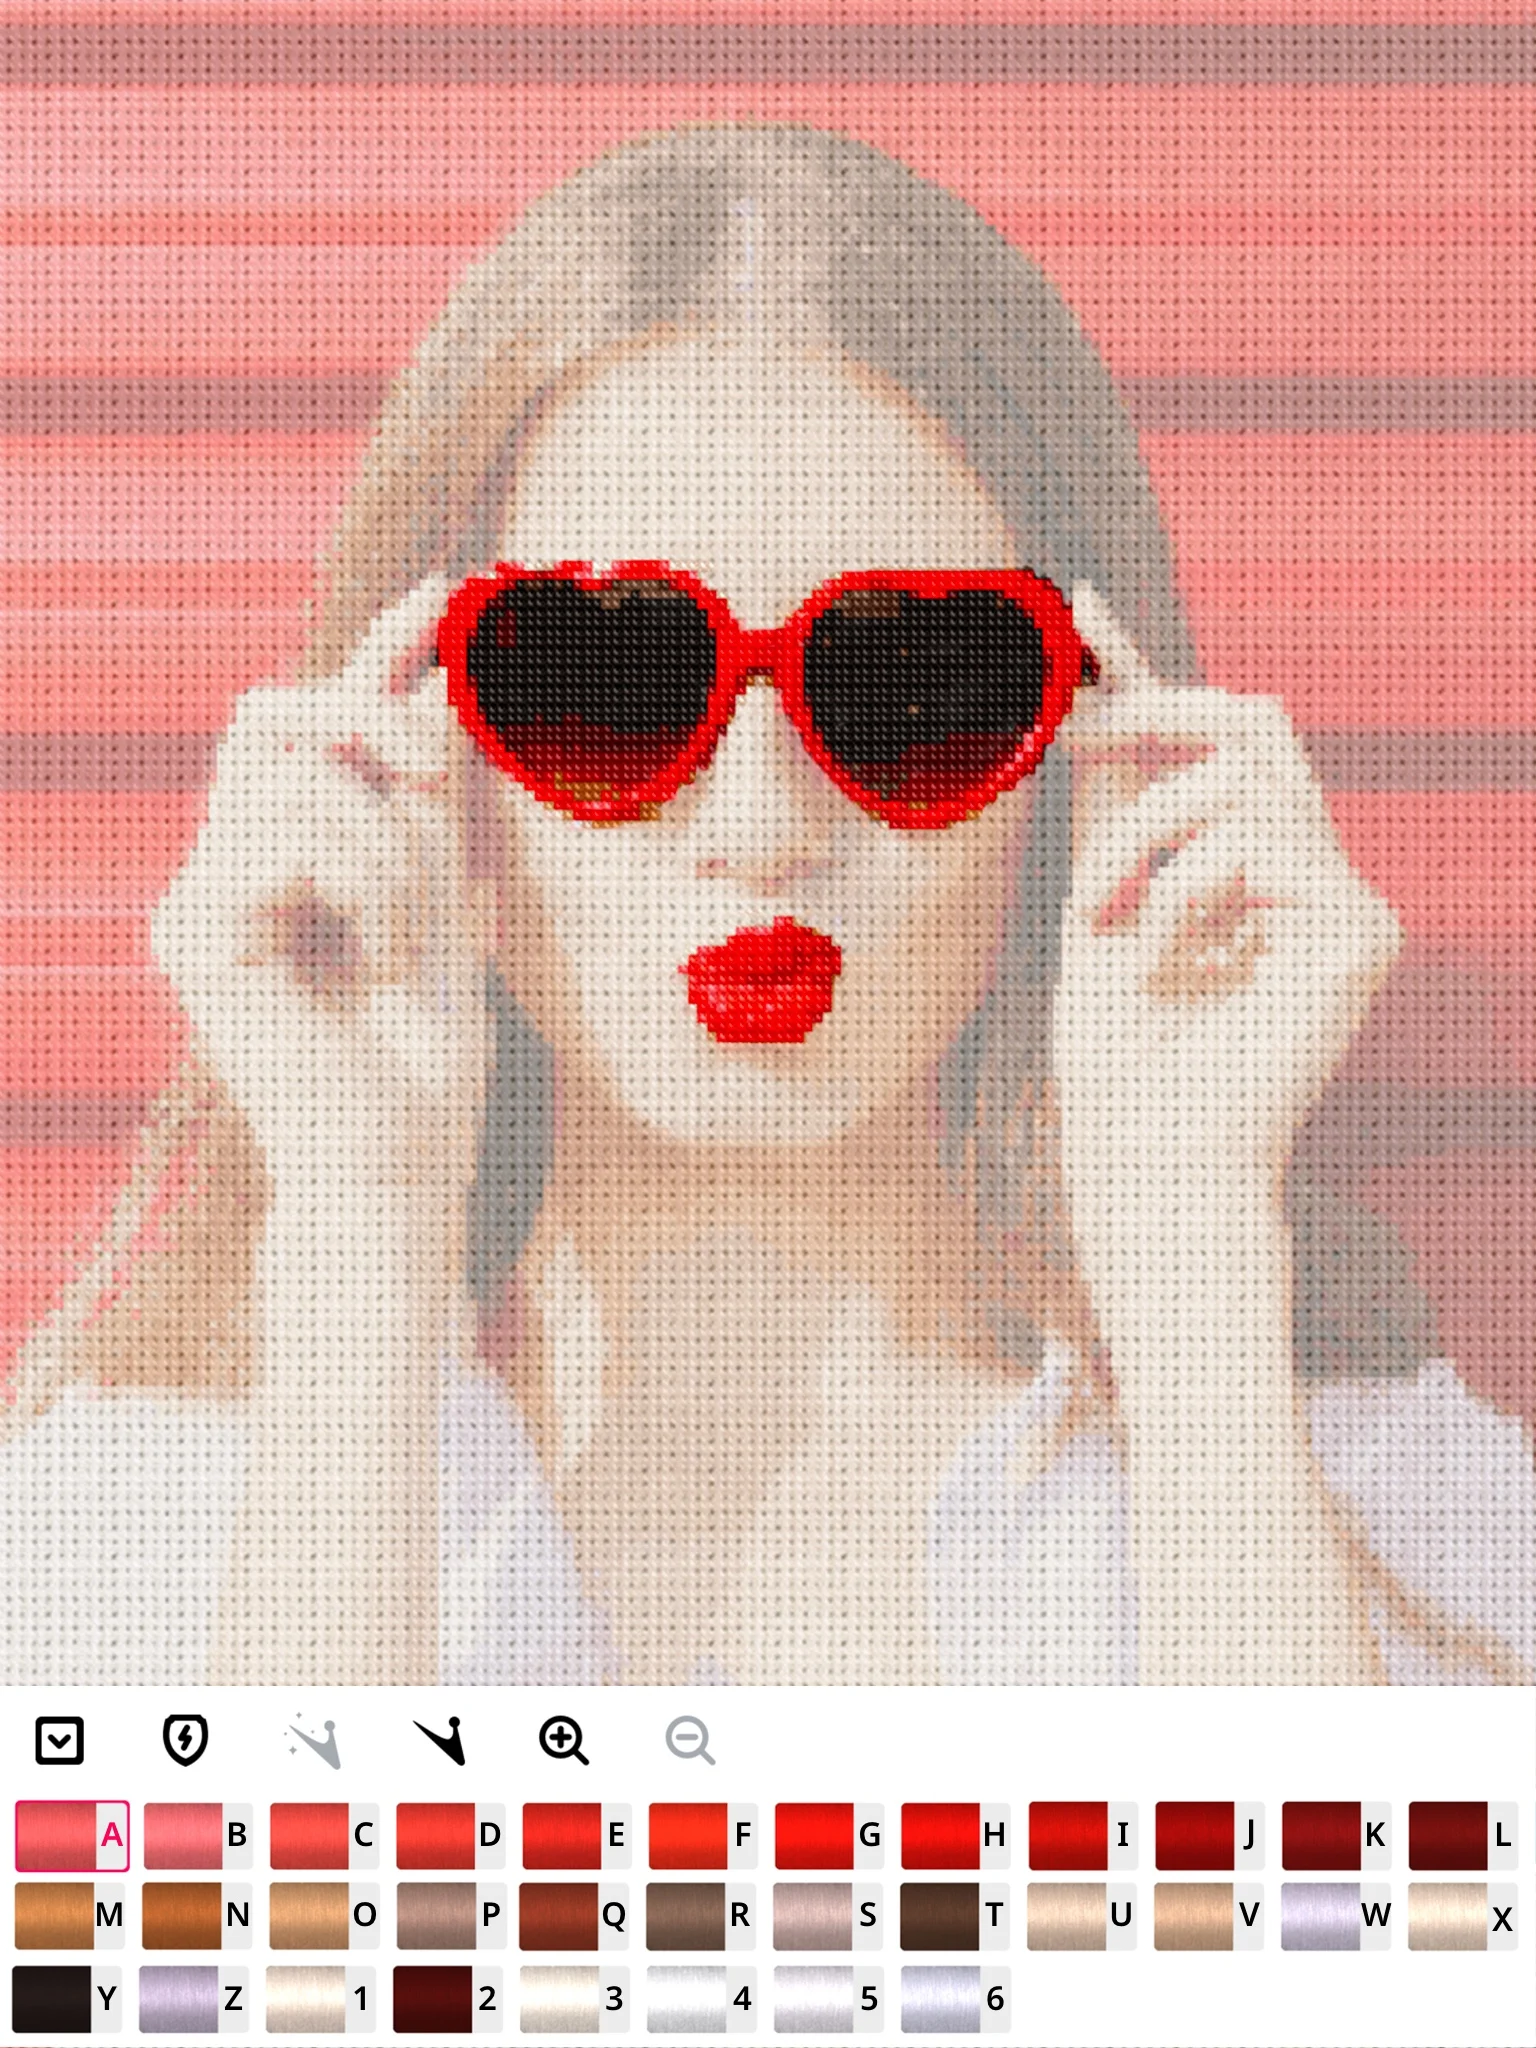Zoom in with the magnifier plus icon

click(x=564, y=1741)
